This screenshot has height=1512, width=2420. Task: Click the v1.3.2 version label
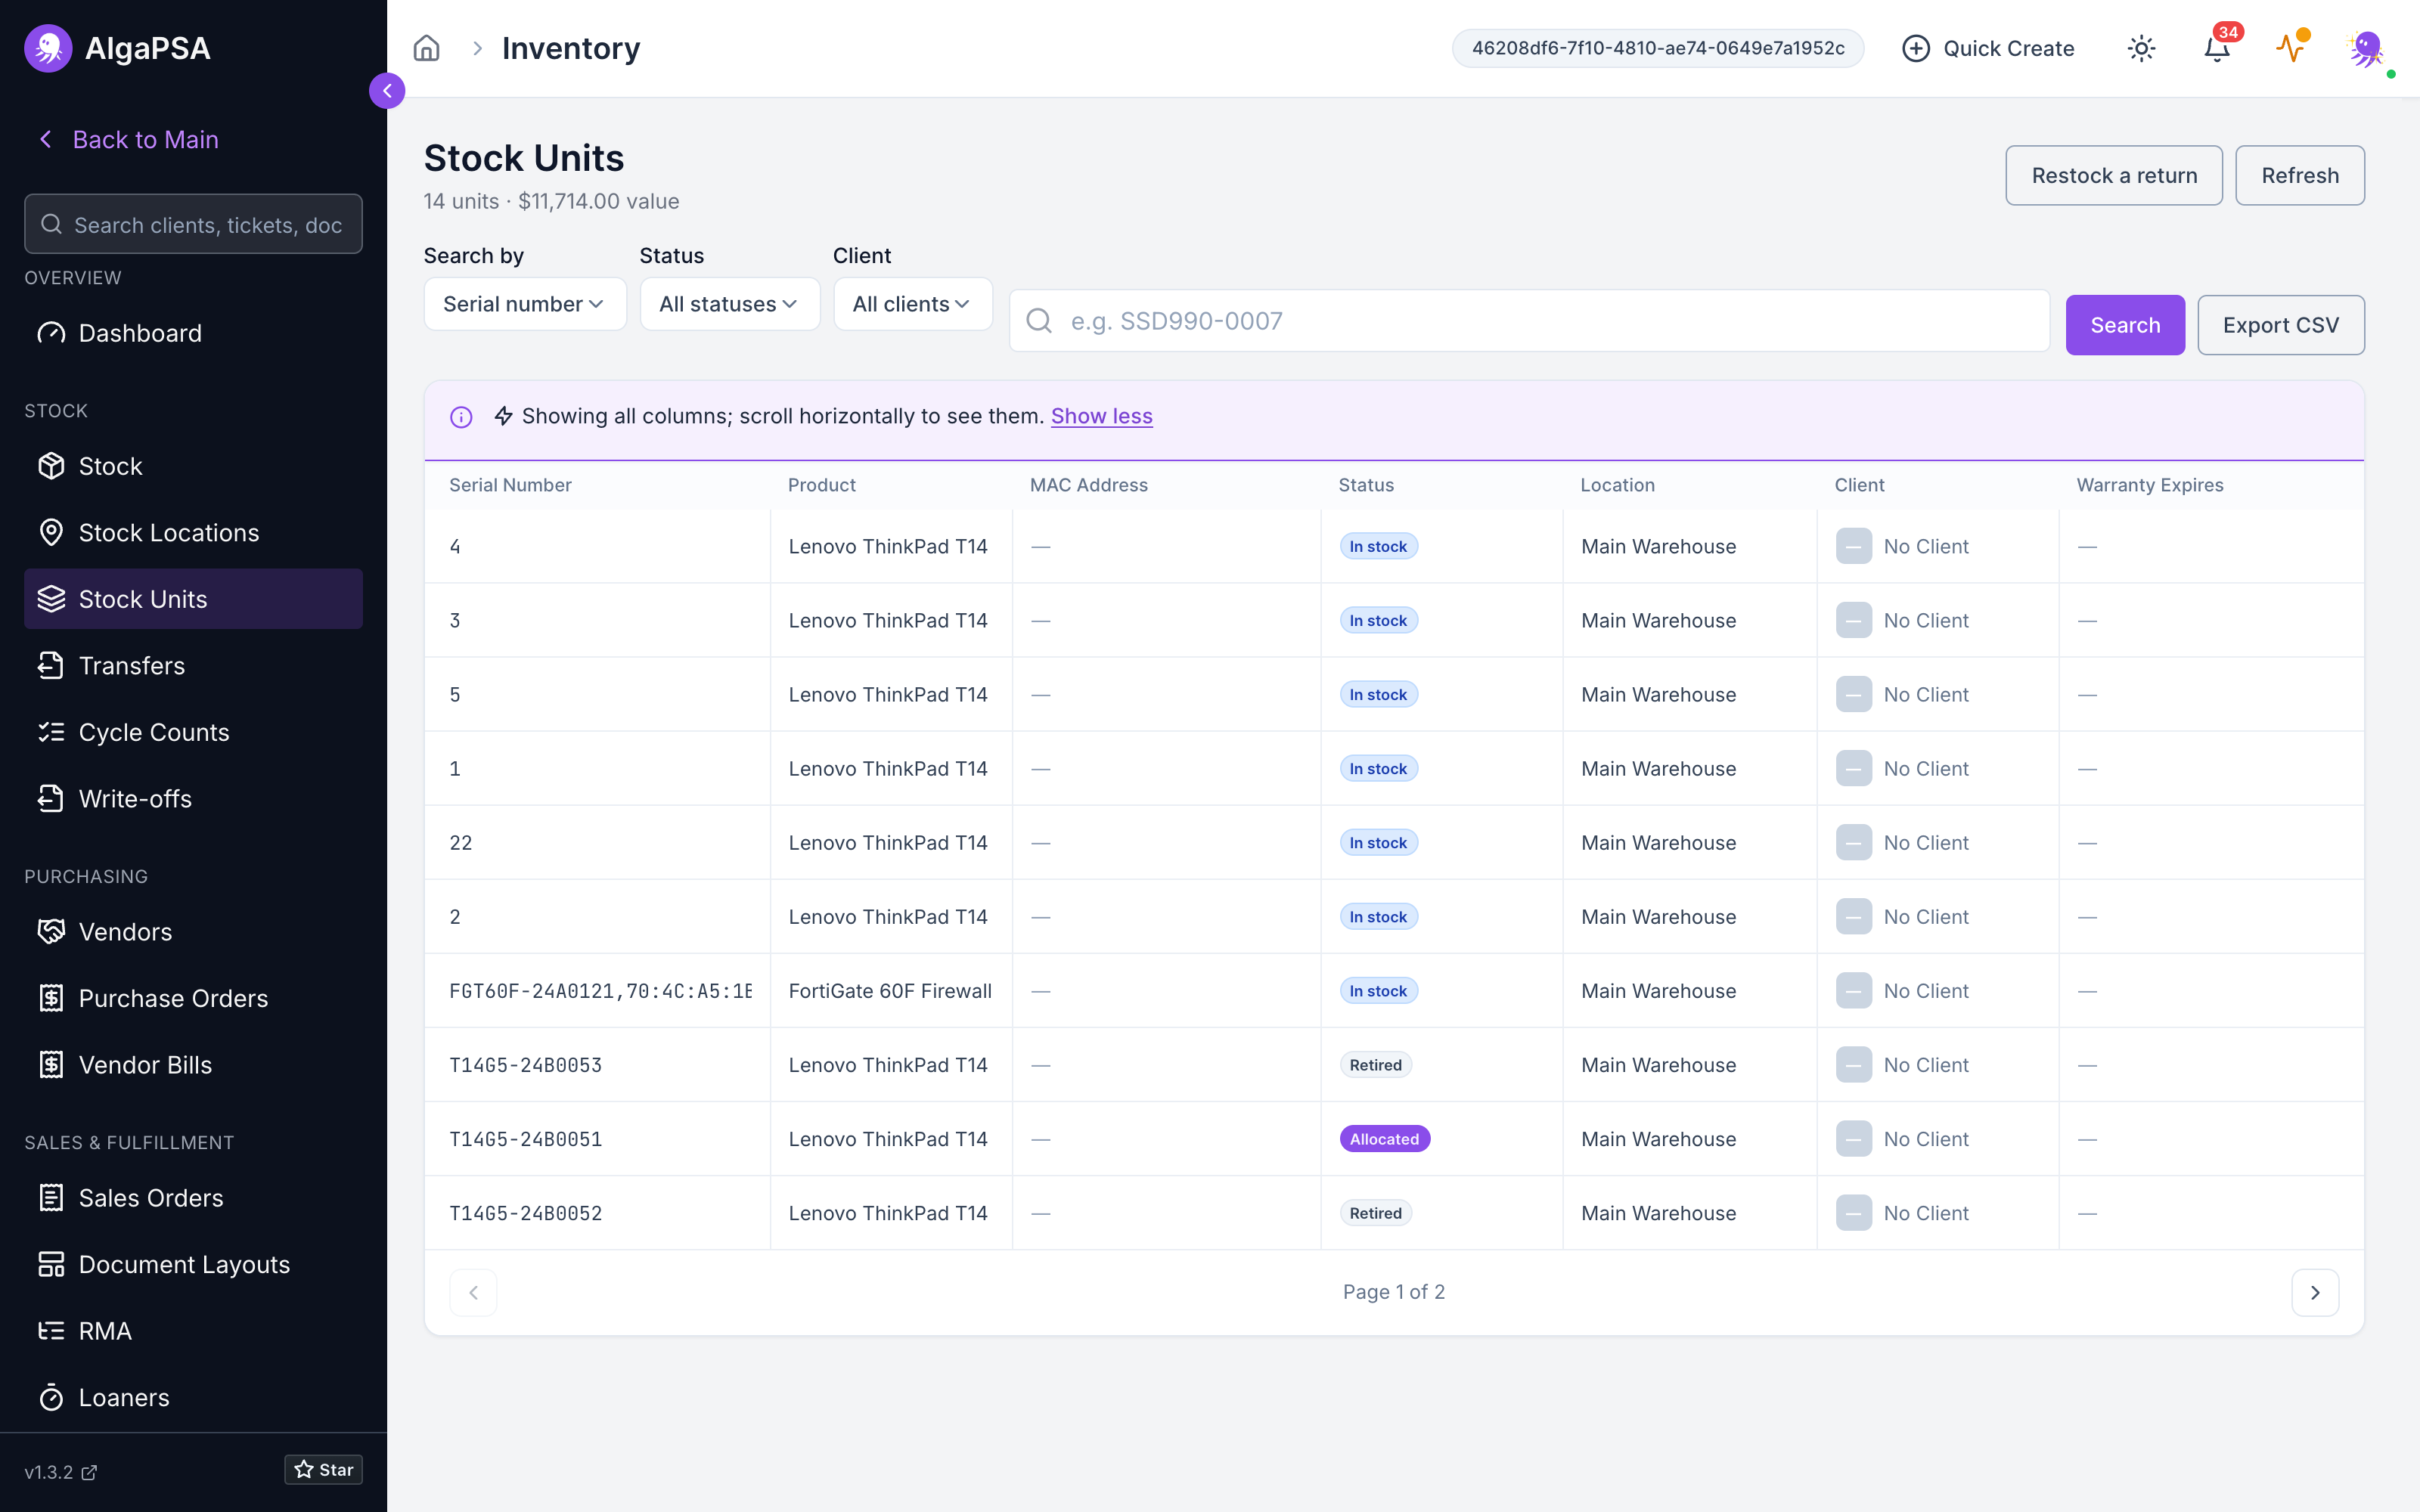pyautogui.click(x=49, y=1472)
